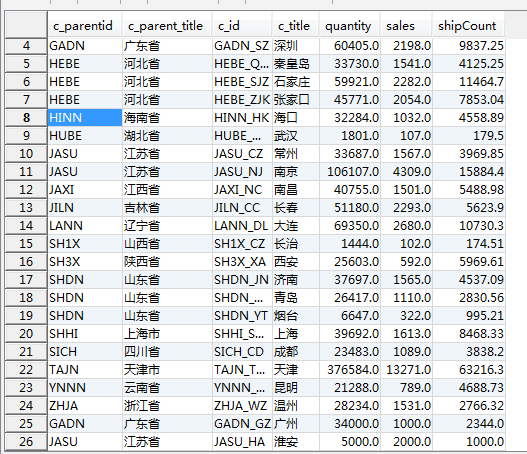Click the LANN_DL cell
Image resolution: width=527 pixels, height=454 pixels.
[242, 225]
